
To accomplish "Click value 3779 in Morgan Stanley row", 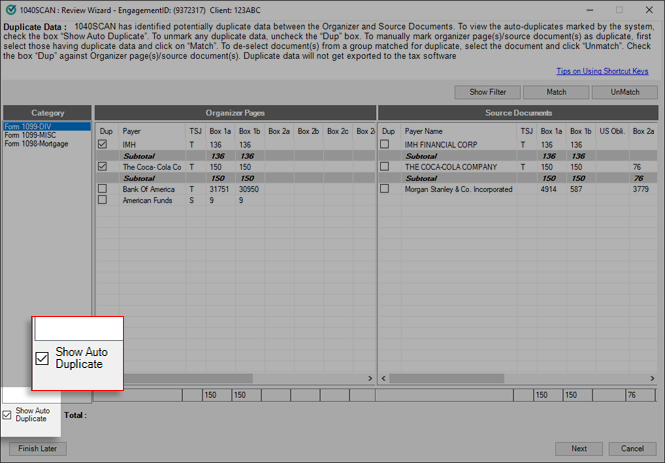I will pyautogui.click(x=641, y=189).
